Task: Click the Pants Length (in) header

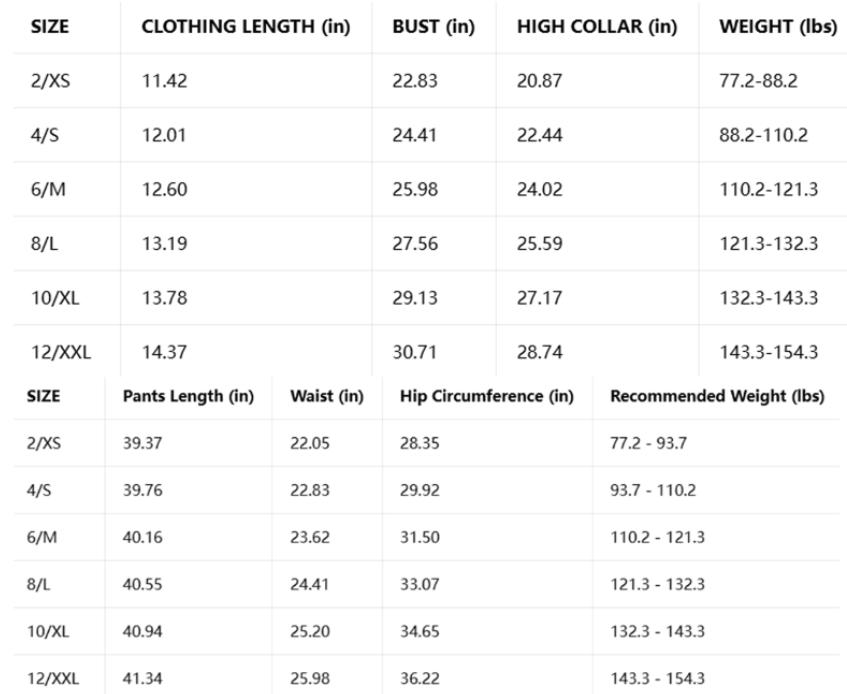Action: click(x=189, y=396)
